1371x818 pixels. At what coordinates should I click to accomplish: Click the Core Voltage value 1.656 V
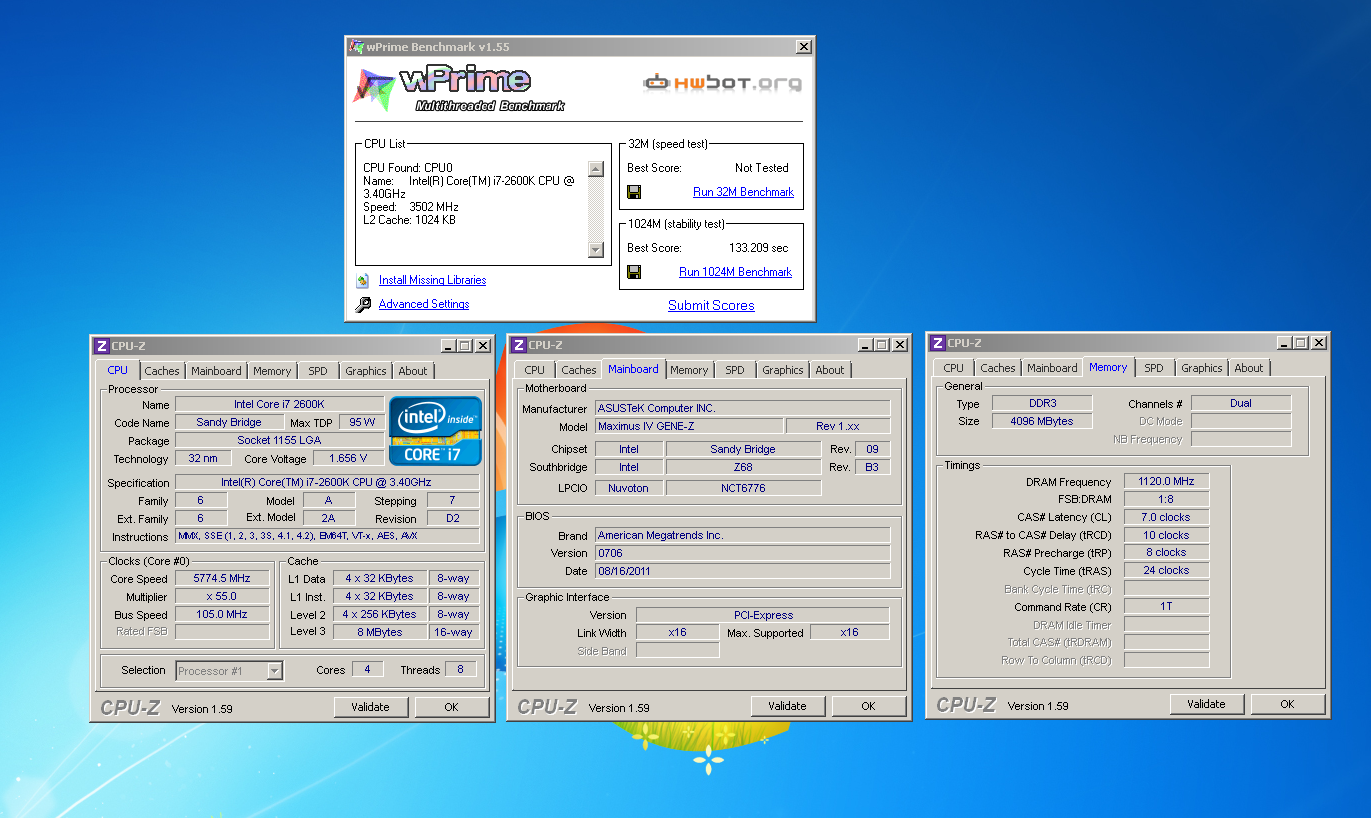click(348, 459)
